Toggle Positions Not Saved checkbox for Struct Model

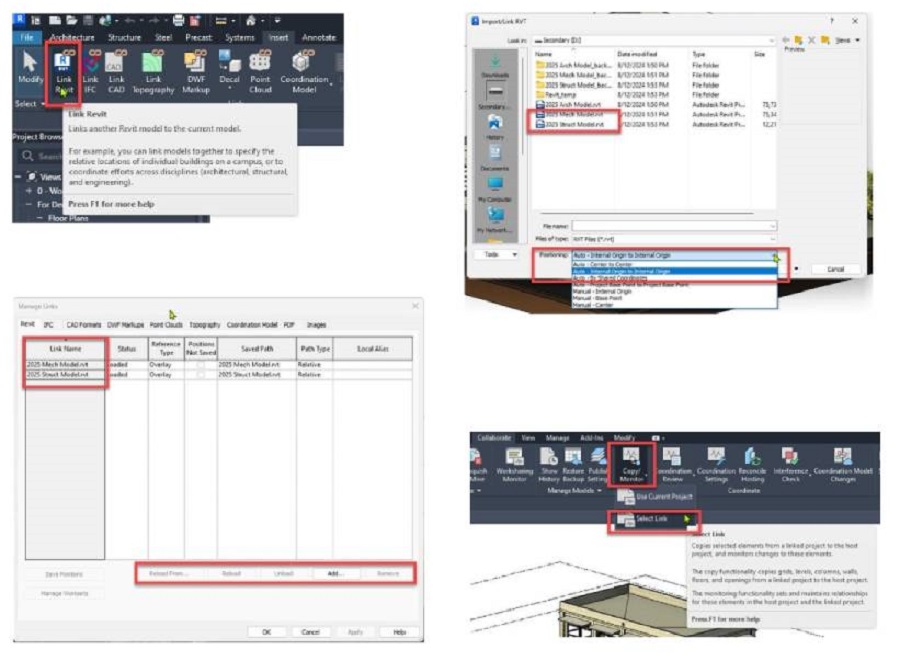200,375
